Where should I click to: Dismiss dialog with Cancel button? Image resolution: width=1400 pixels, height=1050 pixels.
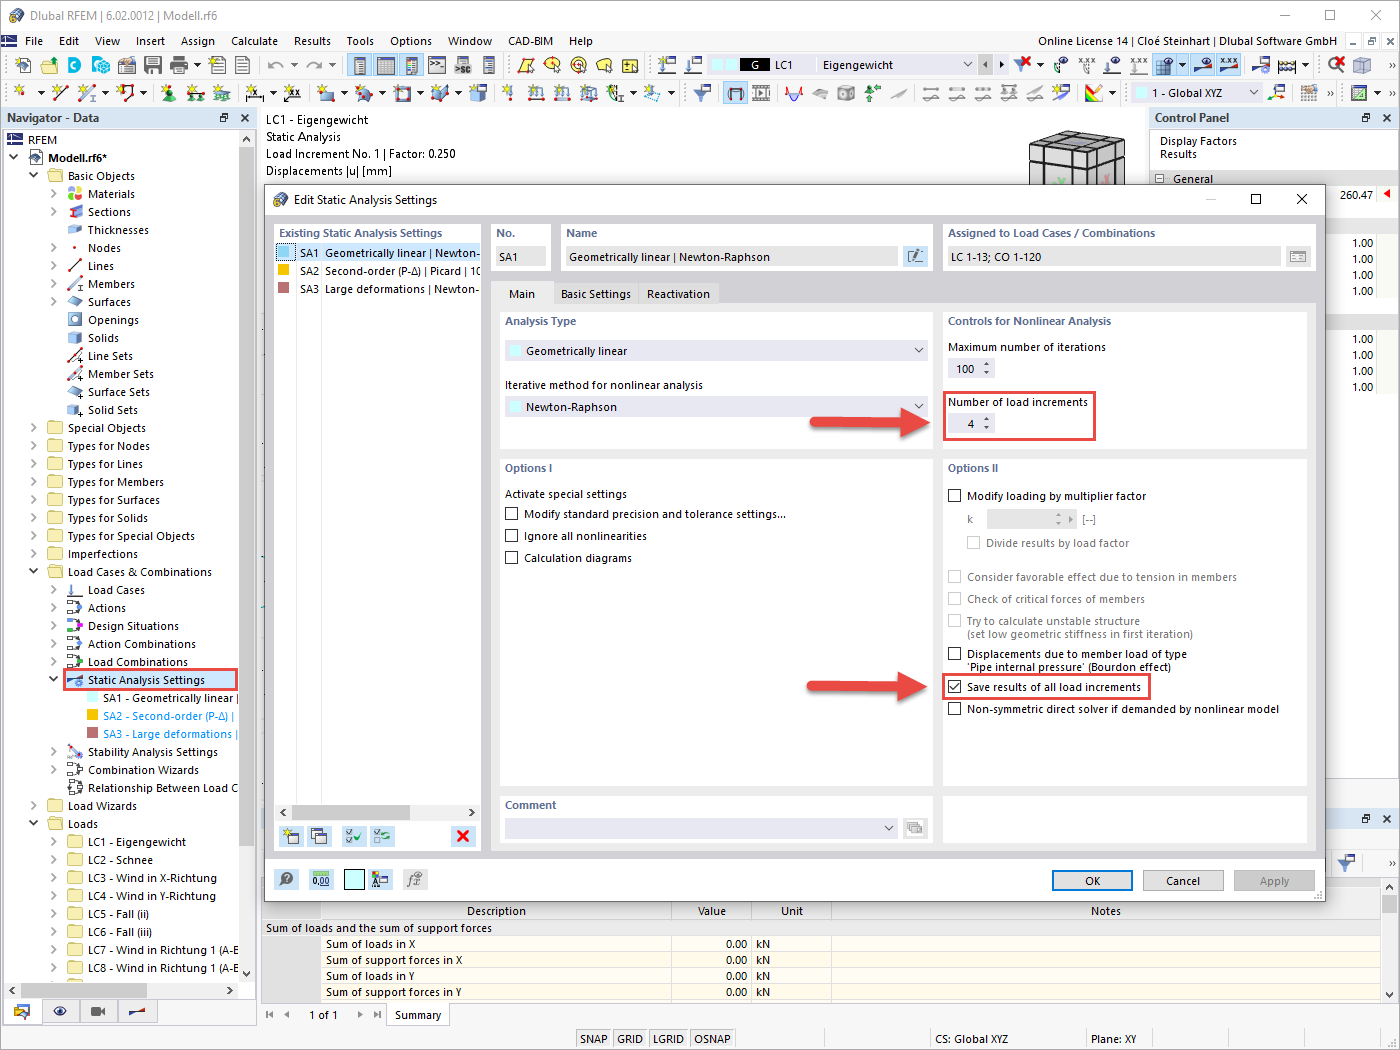click(x=1183, y=880)
